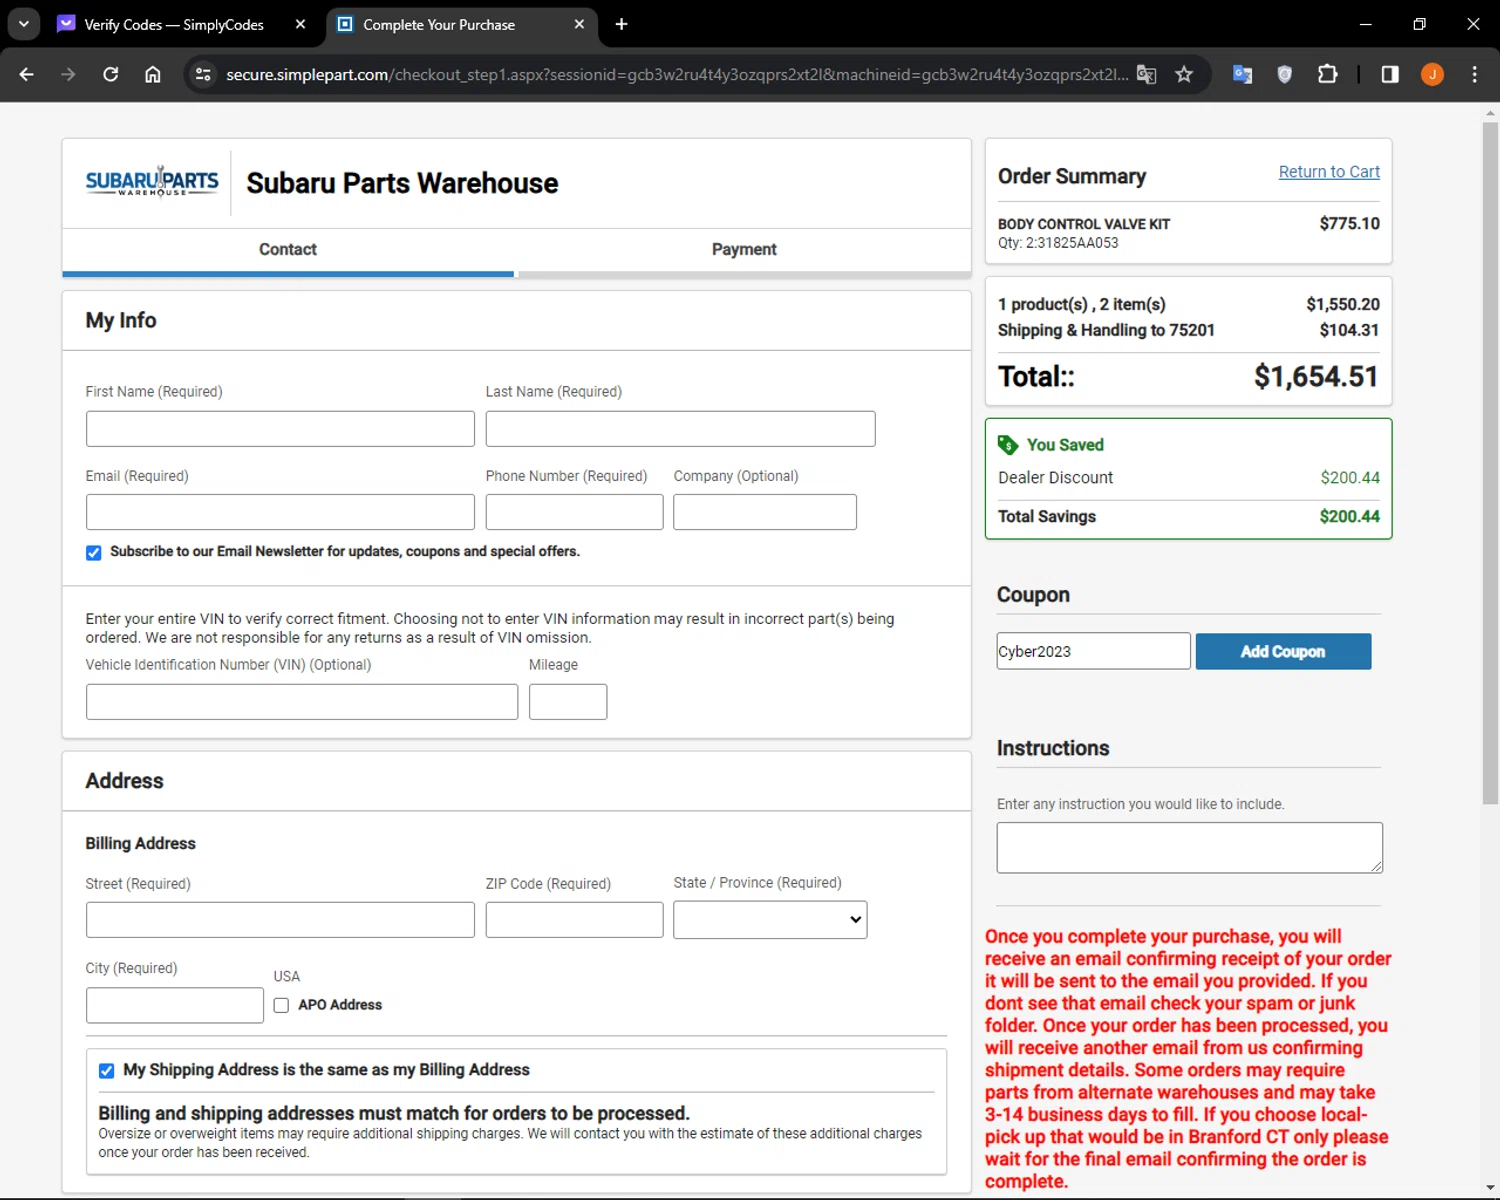Click the Order Summary heading

[1072, 176]
